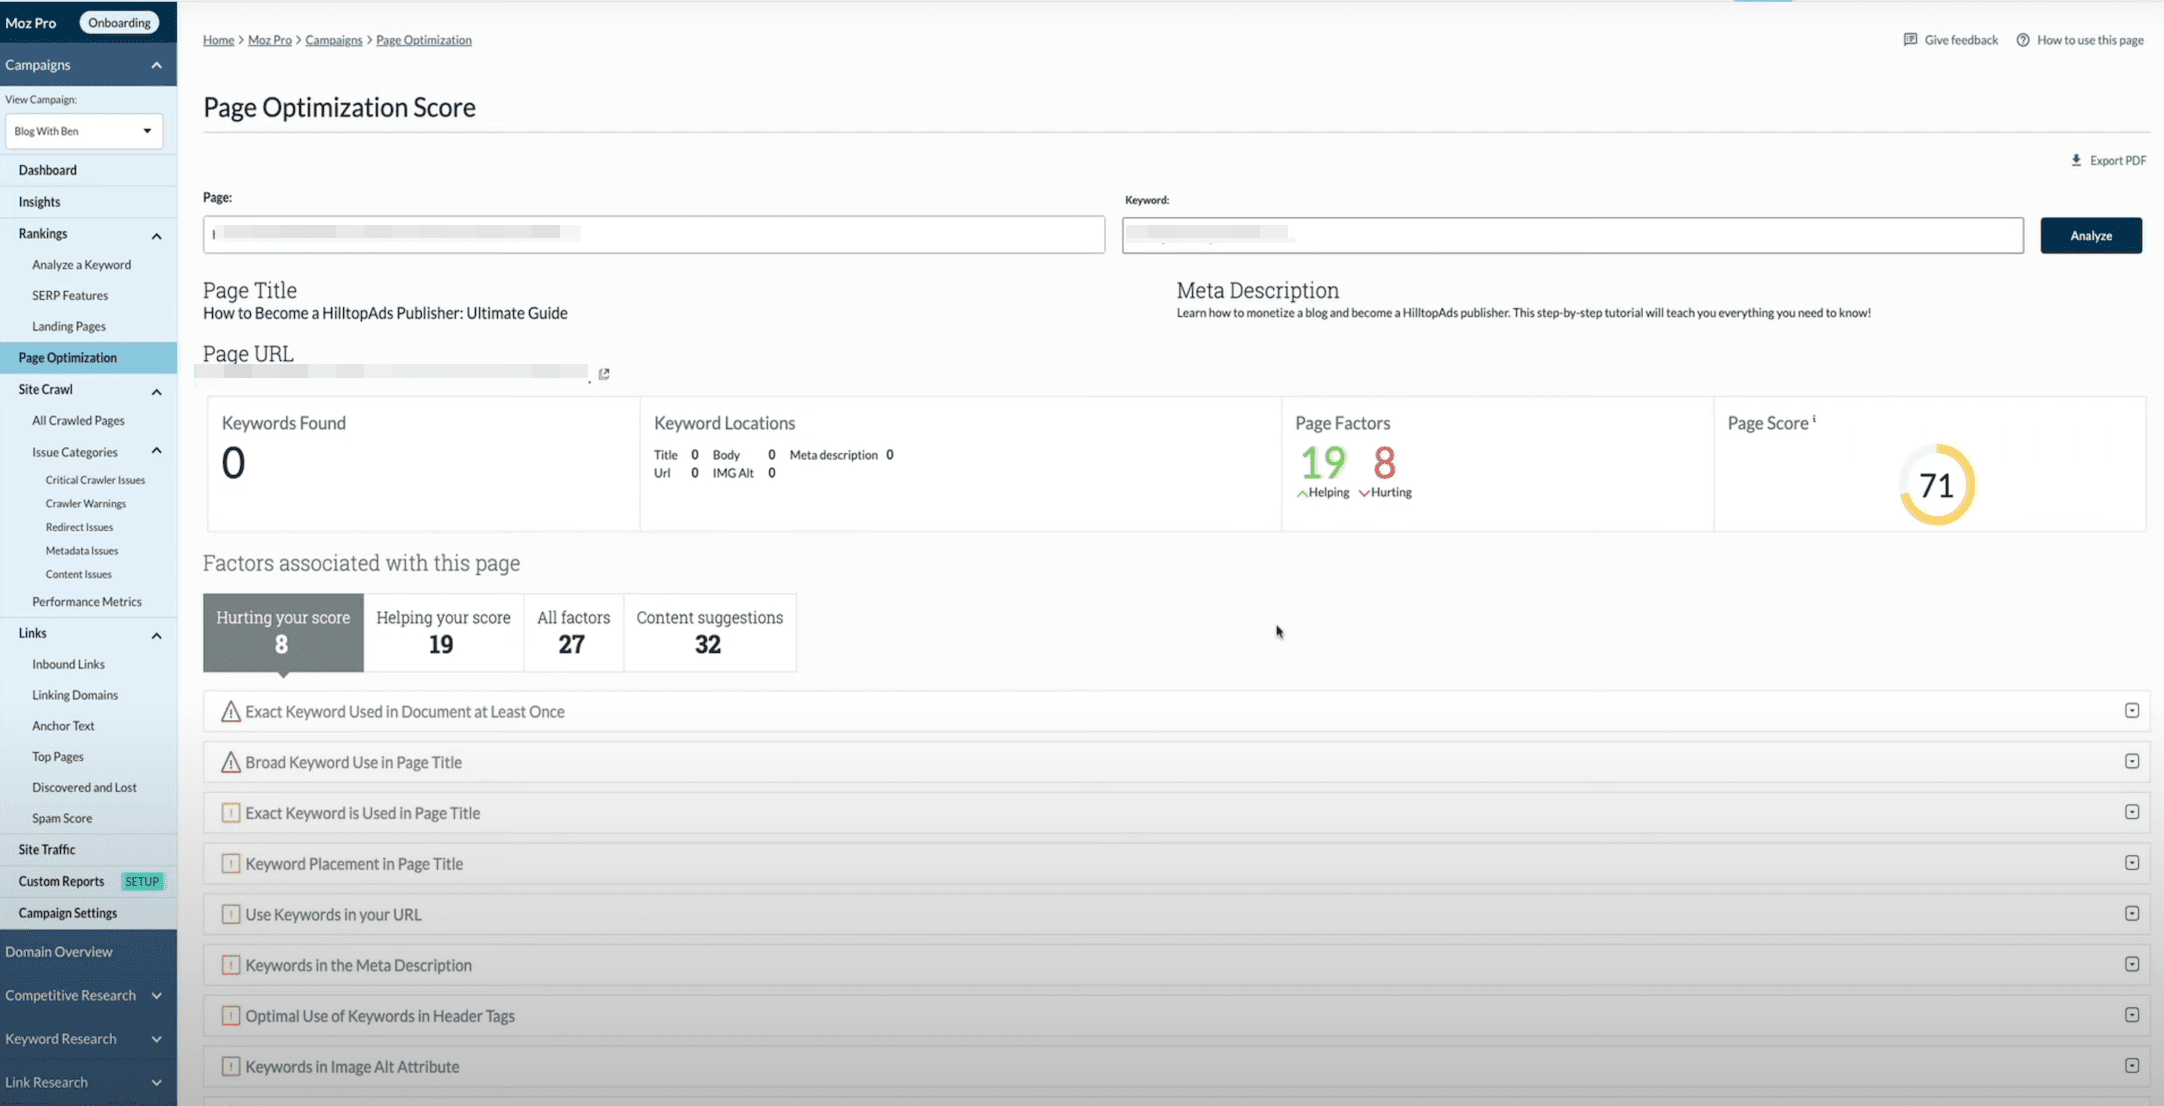This screenshot has width=2164, height=1106.
Task: Click the warning triangle beside Exact Keyword Used in Document
Action: tap(231, 712)
